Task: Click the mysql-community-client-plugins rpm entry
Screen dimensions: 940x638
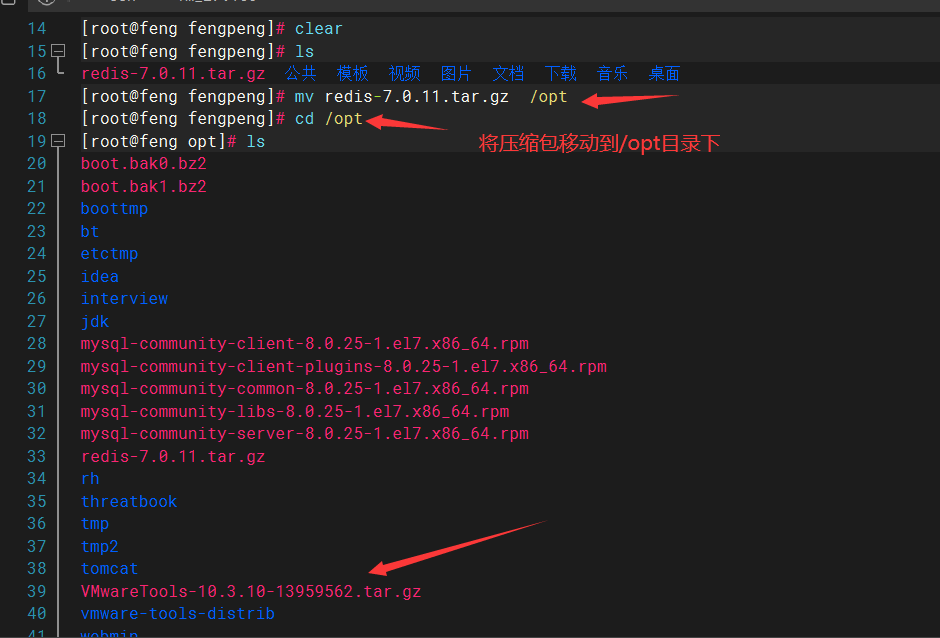Action: pyautogui.click(x=344, y=366)
